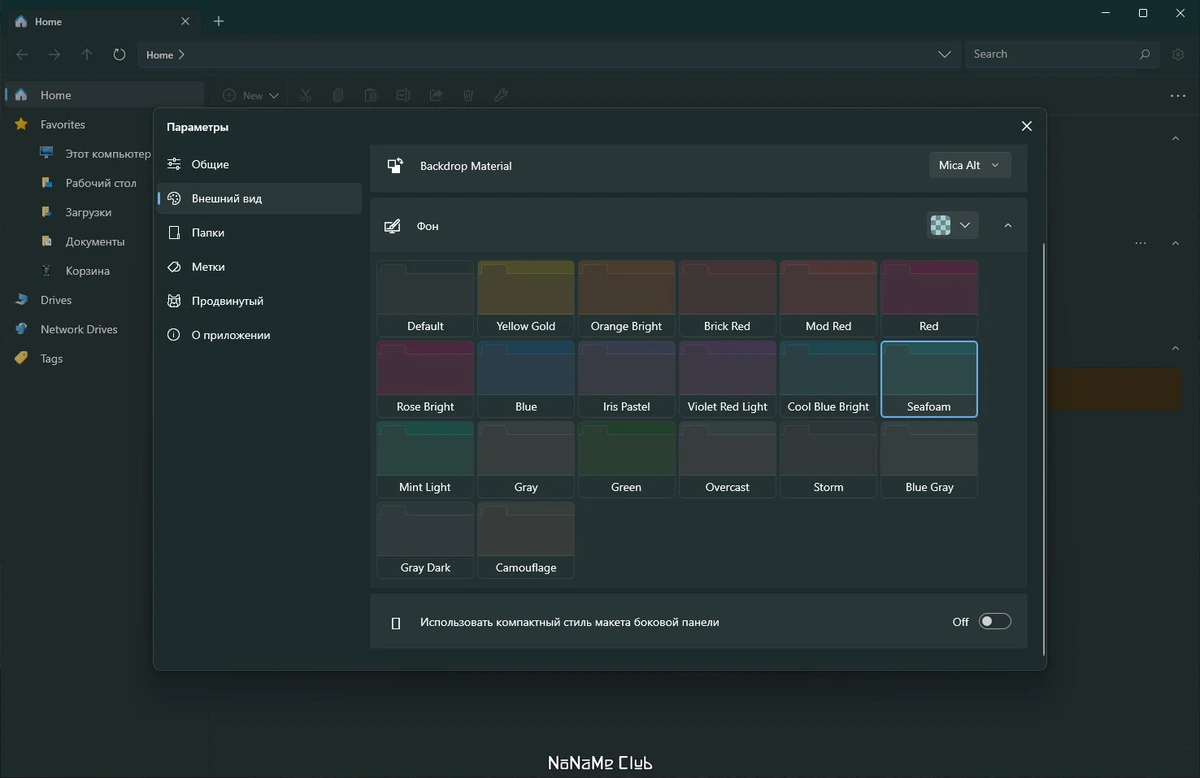1200x778 pixels.
Task: Click the Home breadcrumb in the address bar
Action: (159, 55)
